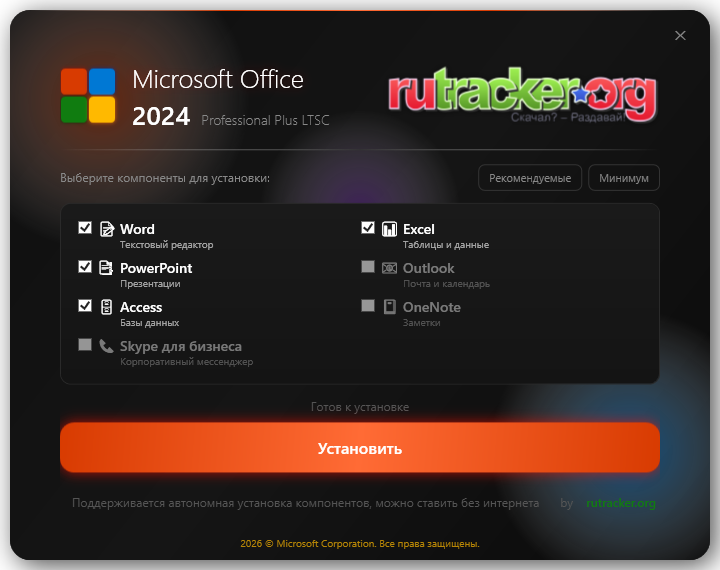The height and width of the screenshot is (570, 720).
Task: Click the Professional Plus LTSC edition text
Action: [265, 120]
